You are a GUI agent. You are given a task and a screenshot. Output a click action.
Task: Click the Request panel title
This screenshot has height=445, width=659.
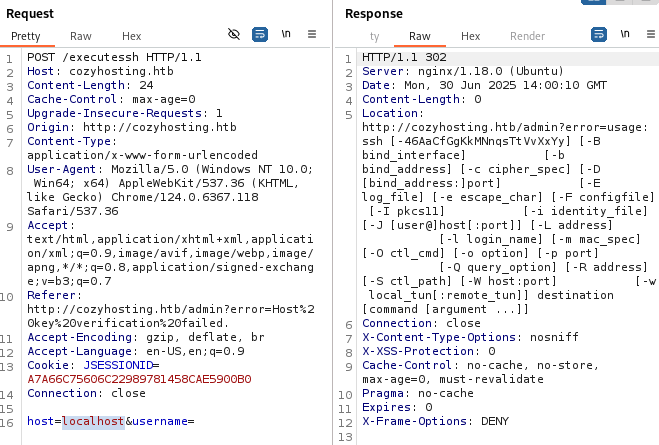(30, 14)
